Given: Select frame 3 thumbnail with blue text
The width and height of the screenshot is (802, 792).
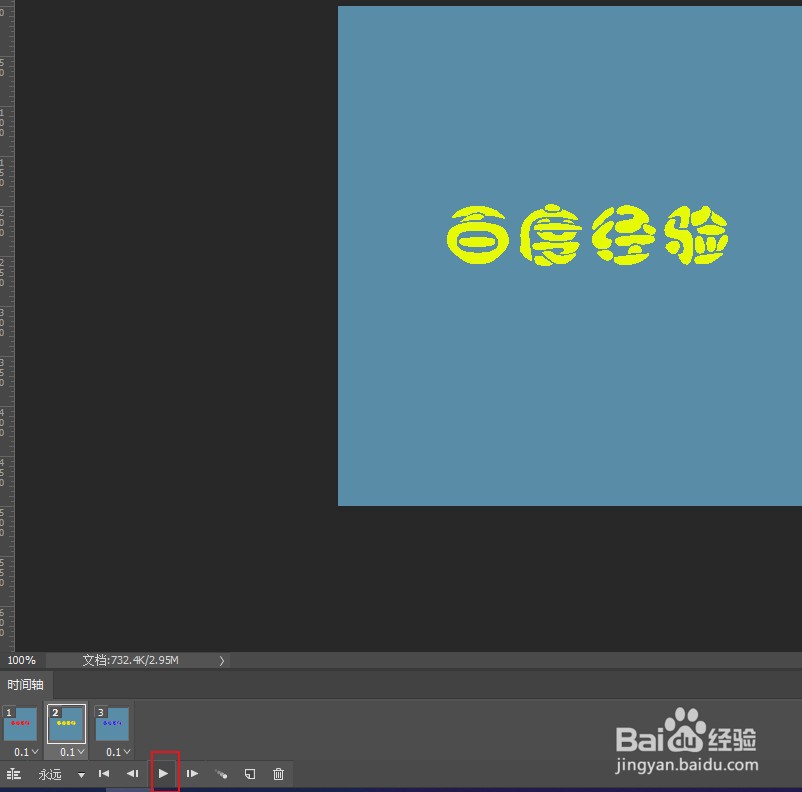Looking at the screenshot, I should pyautogui.click(x=113, y=724).
